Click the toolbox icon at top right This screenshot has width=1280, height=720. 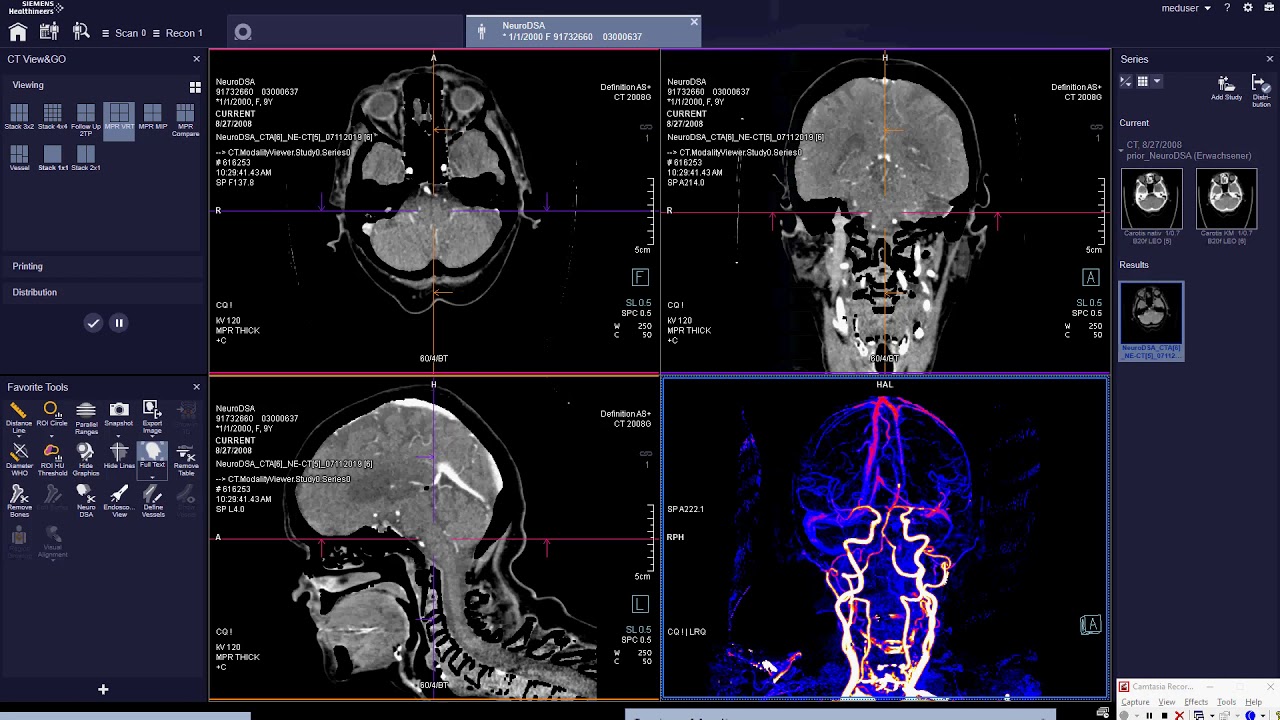pyautogui.click(x=1268, y=8)
